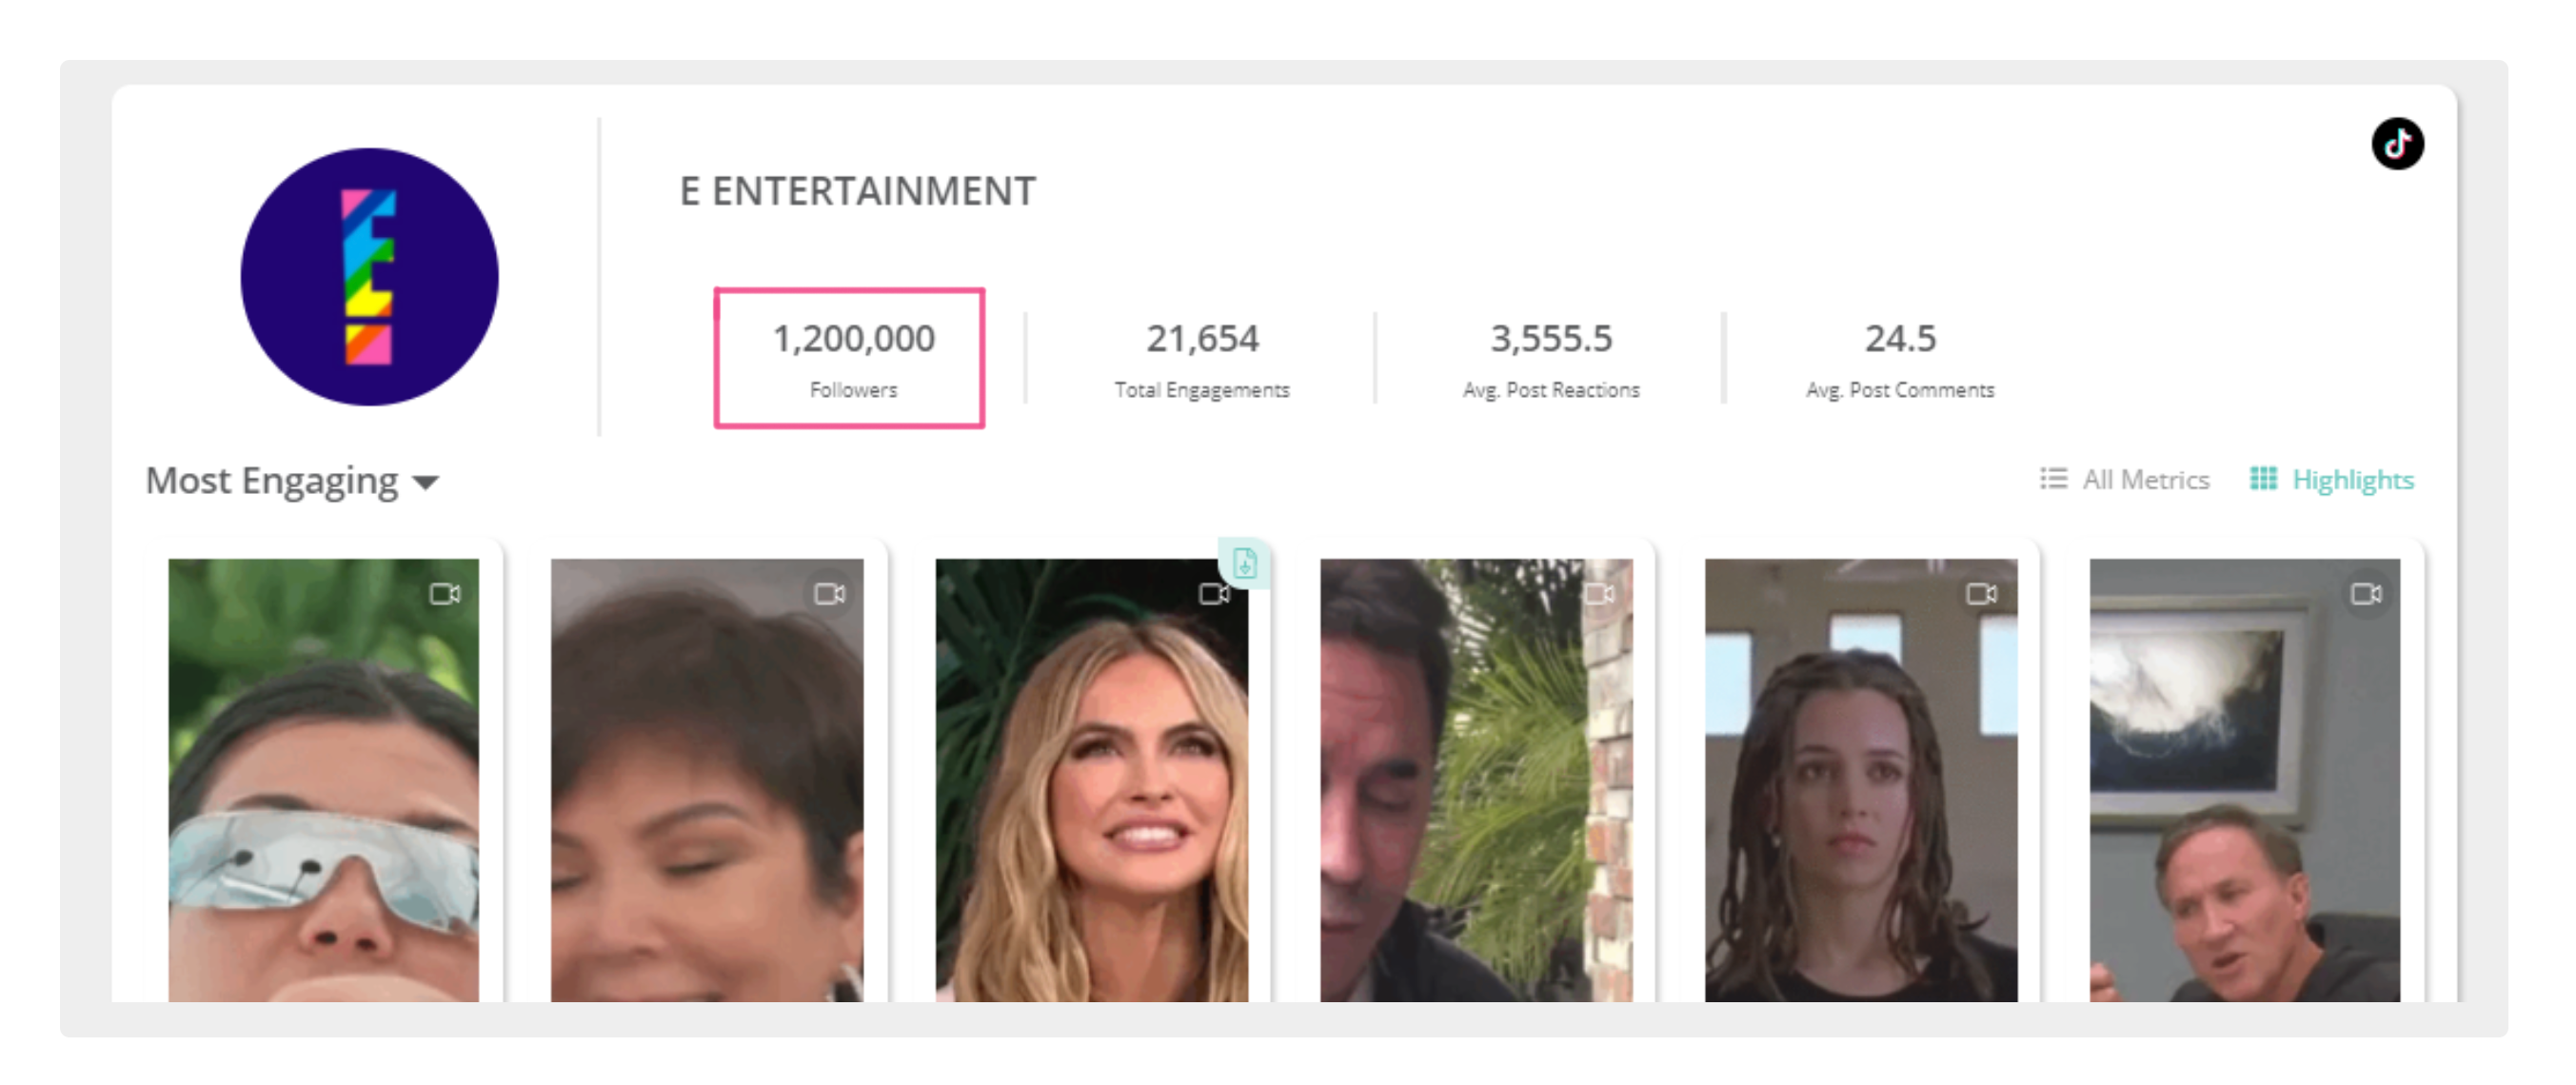Open the man by brick wall thumbnail
This screenshot has height=1085, width=2576.
click(x=1476, y=780)
